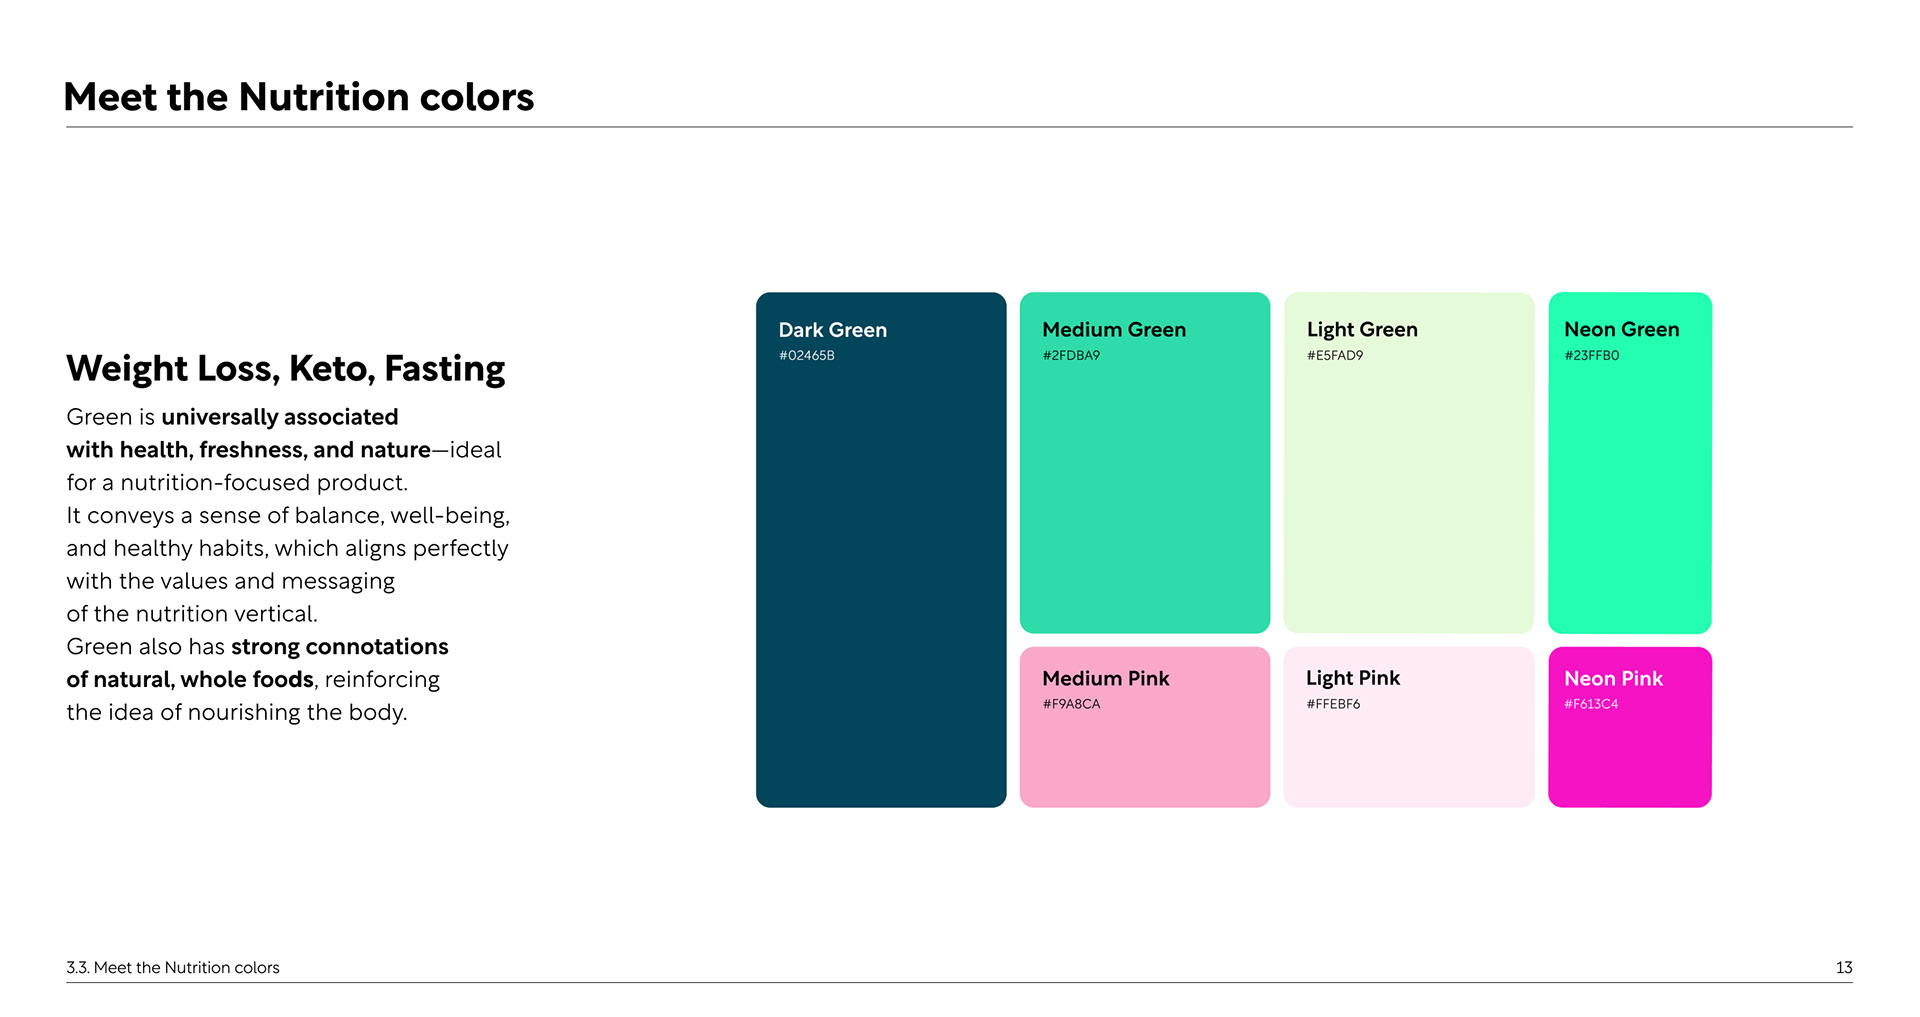Click the line 'of the nutrition vertical.'
Image resolution: width=1920 pixels, height=1017 pixels.
(x=192, y=614)
